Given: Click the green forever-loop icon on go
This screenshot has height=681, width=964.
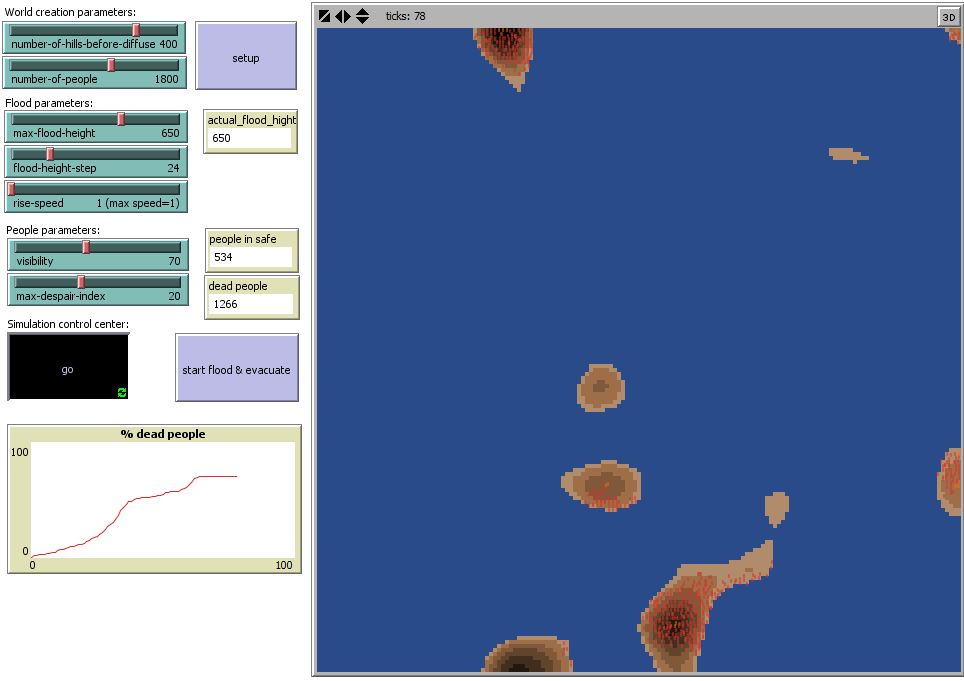Looking at the screenshot, I should pyautogui.click(x=122, y=392).
